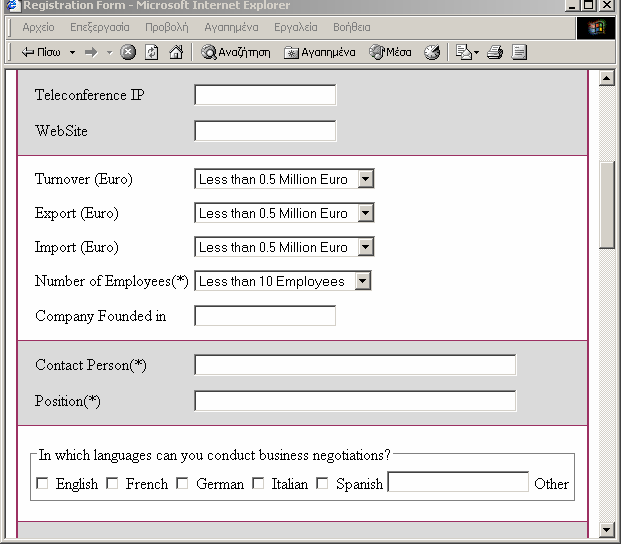
Task: Click the scrollbar up arrow
Action: [x=606, y=78]
